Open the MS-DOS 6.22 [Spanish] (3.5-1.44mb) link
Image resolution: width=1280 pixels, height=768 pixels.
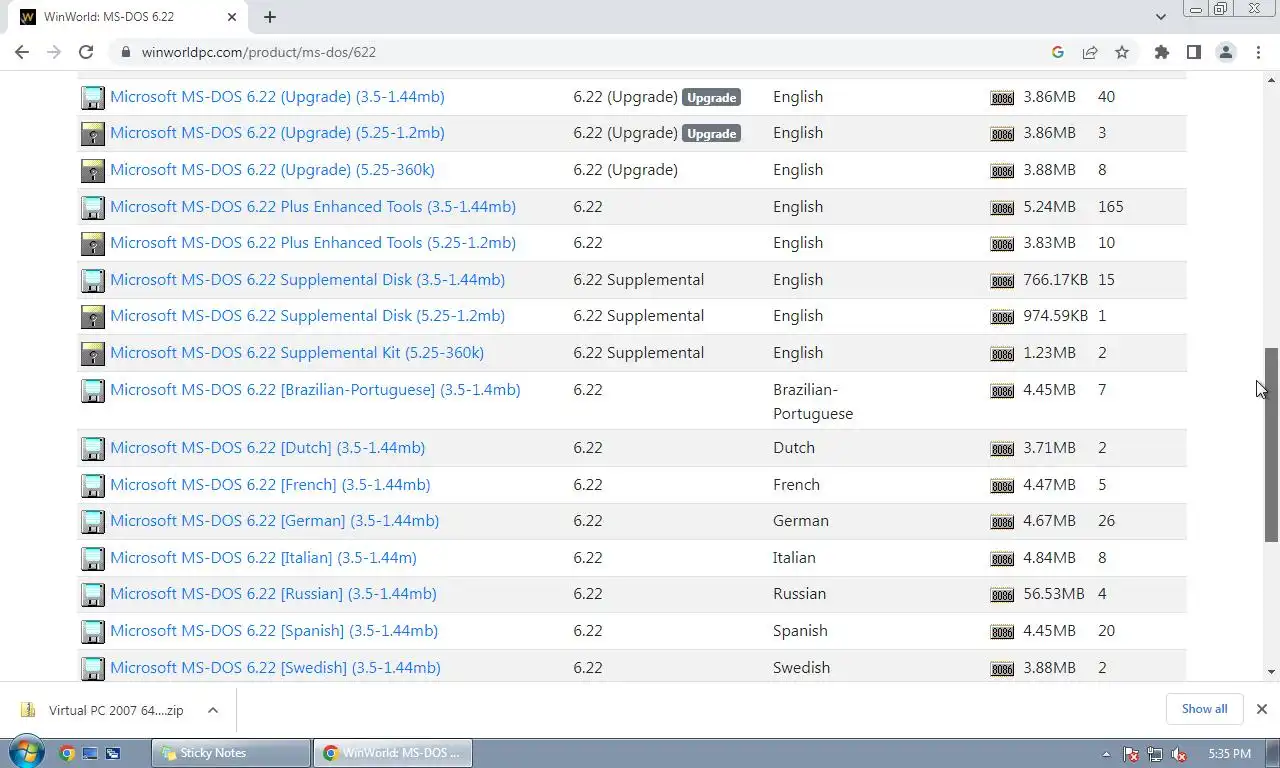(x=274, y=630)
